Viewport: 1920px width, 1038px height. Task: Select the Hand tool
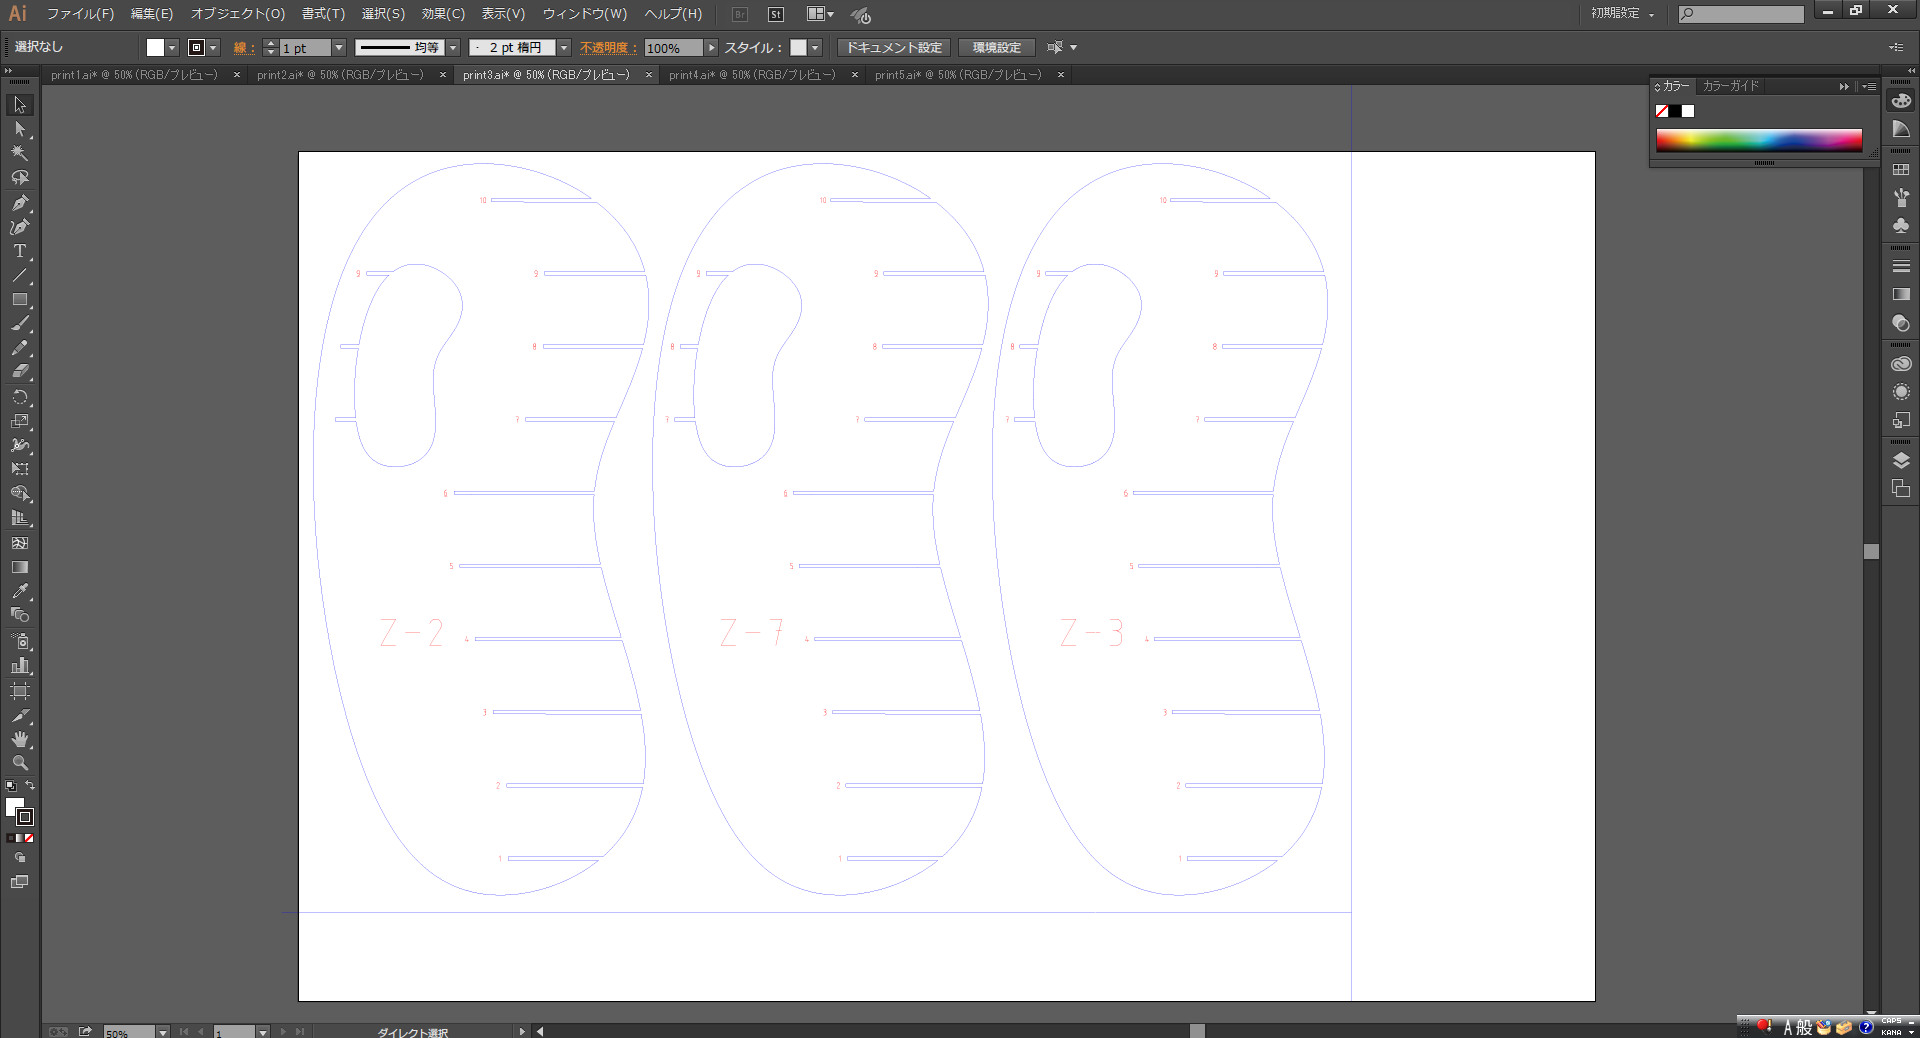20,739
